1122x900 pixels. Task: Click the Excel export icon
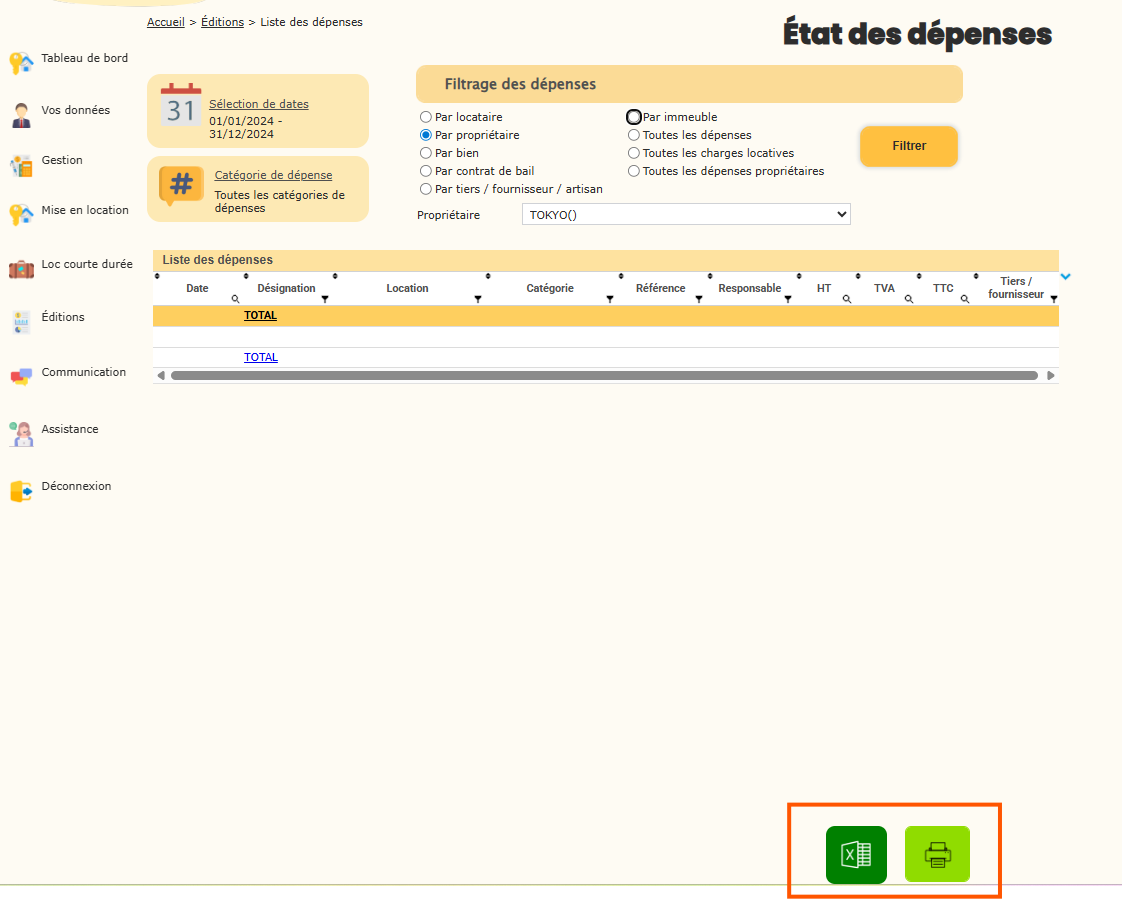point(856,855)
